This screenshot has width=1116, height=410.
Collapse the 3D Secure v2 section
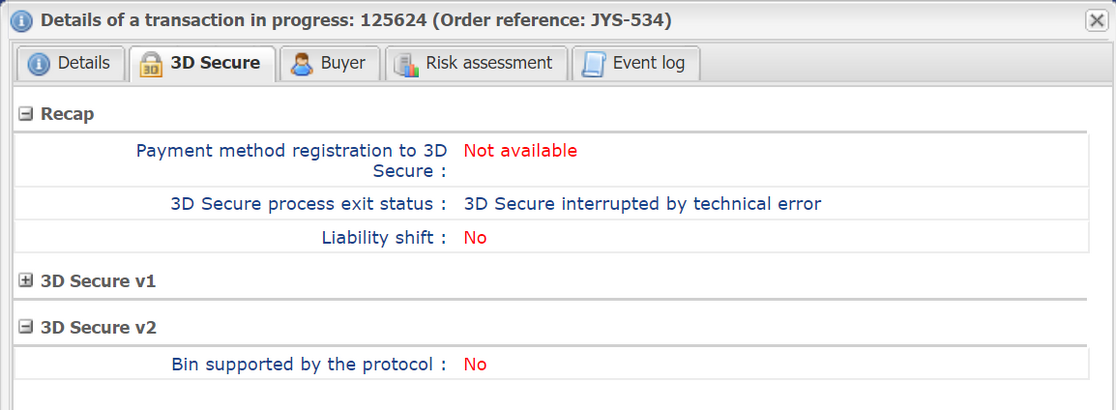(x=26, y=327)
